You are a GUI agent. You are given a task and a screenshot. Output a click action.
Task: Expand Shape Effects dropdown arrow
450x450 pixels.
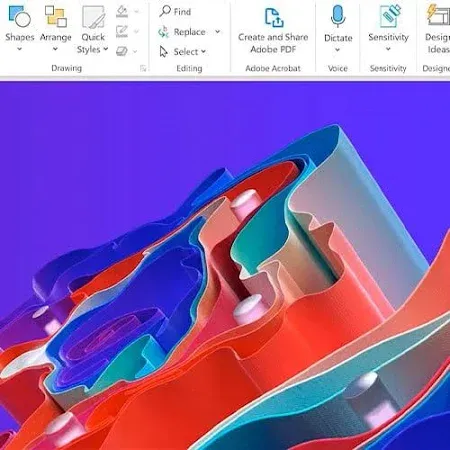pos(135,51)
